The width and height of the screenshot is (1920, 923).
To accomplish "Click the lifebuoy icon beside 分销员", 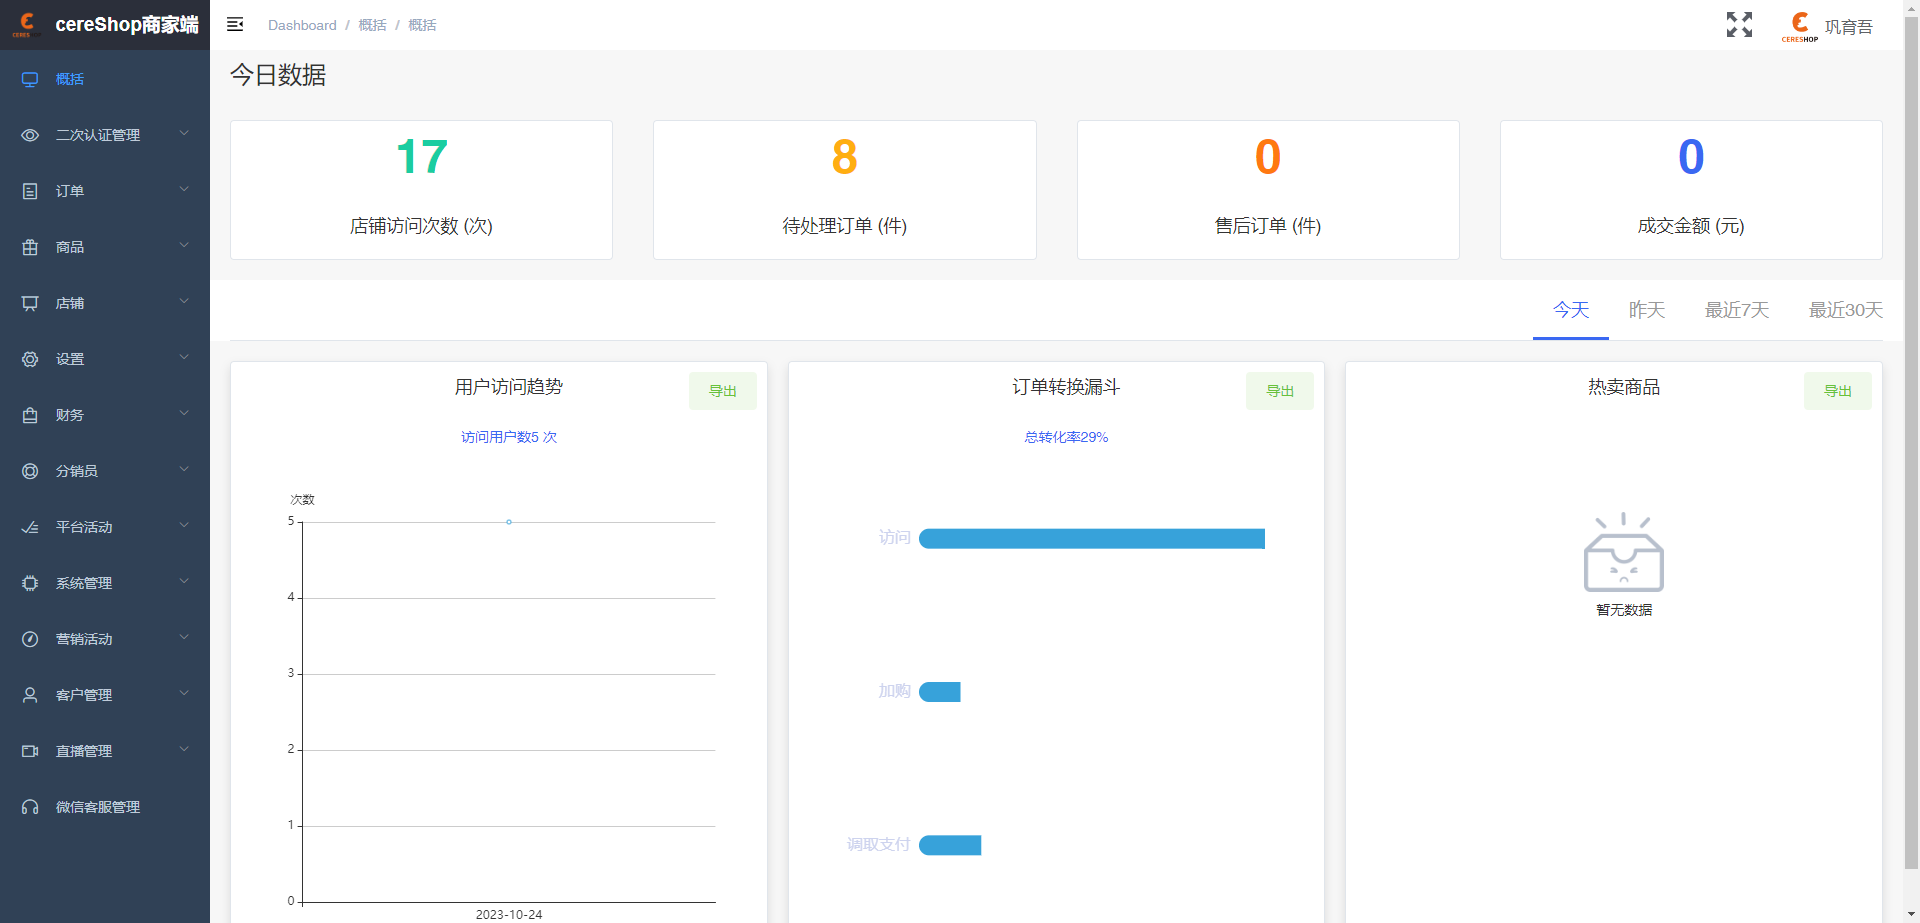I will (30, 471).
